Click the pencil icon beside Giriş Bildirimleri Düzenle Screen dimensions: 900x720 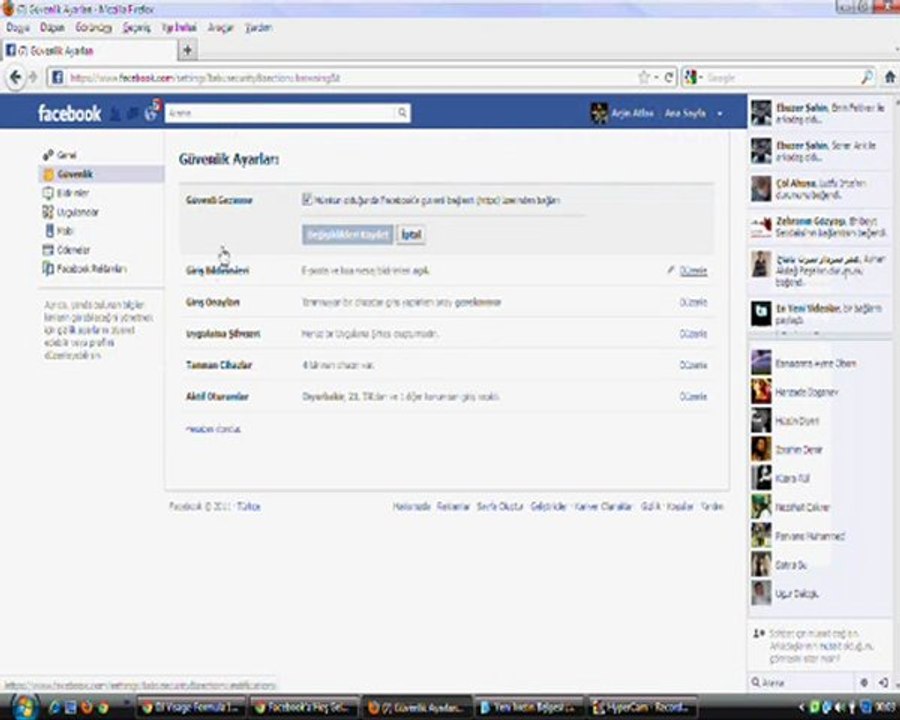[x=670, y=270]
